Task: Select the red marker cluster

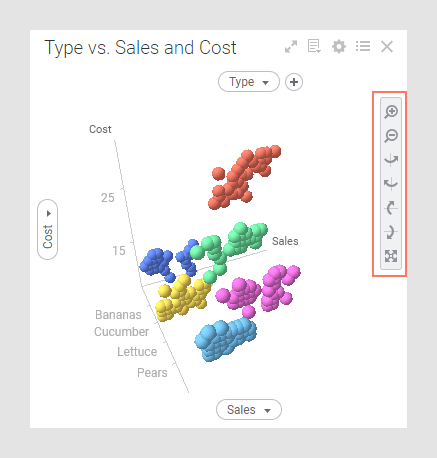Action: pyautogui.click(x=244, y=177)
